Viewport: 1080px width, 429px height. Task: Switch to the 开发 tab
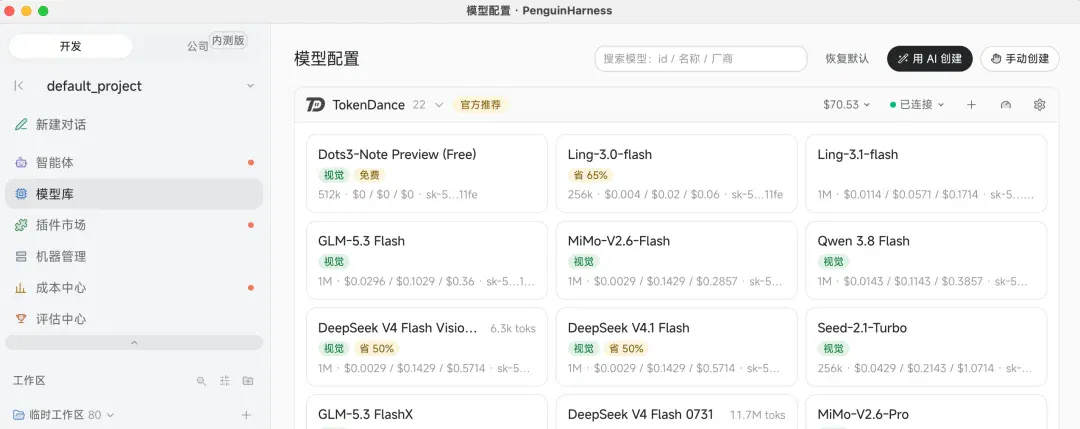tap(70, 46)
